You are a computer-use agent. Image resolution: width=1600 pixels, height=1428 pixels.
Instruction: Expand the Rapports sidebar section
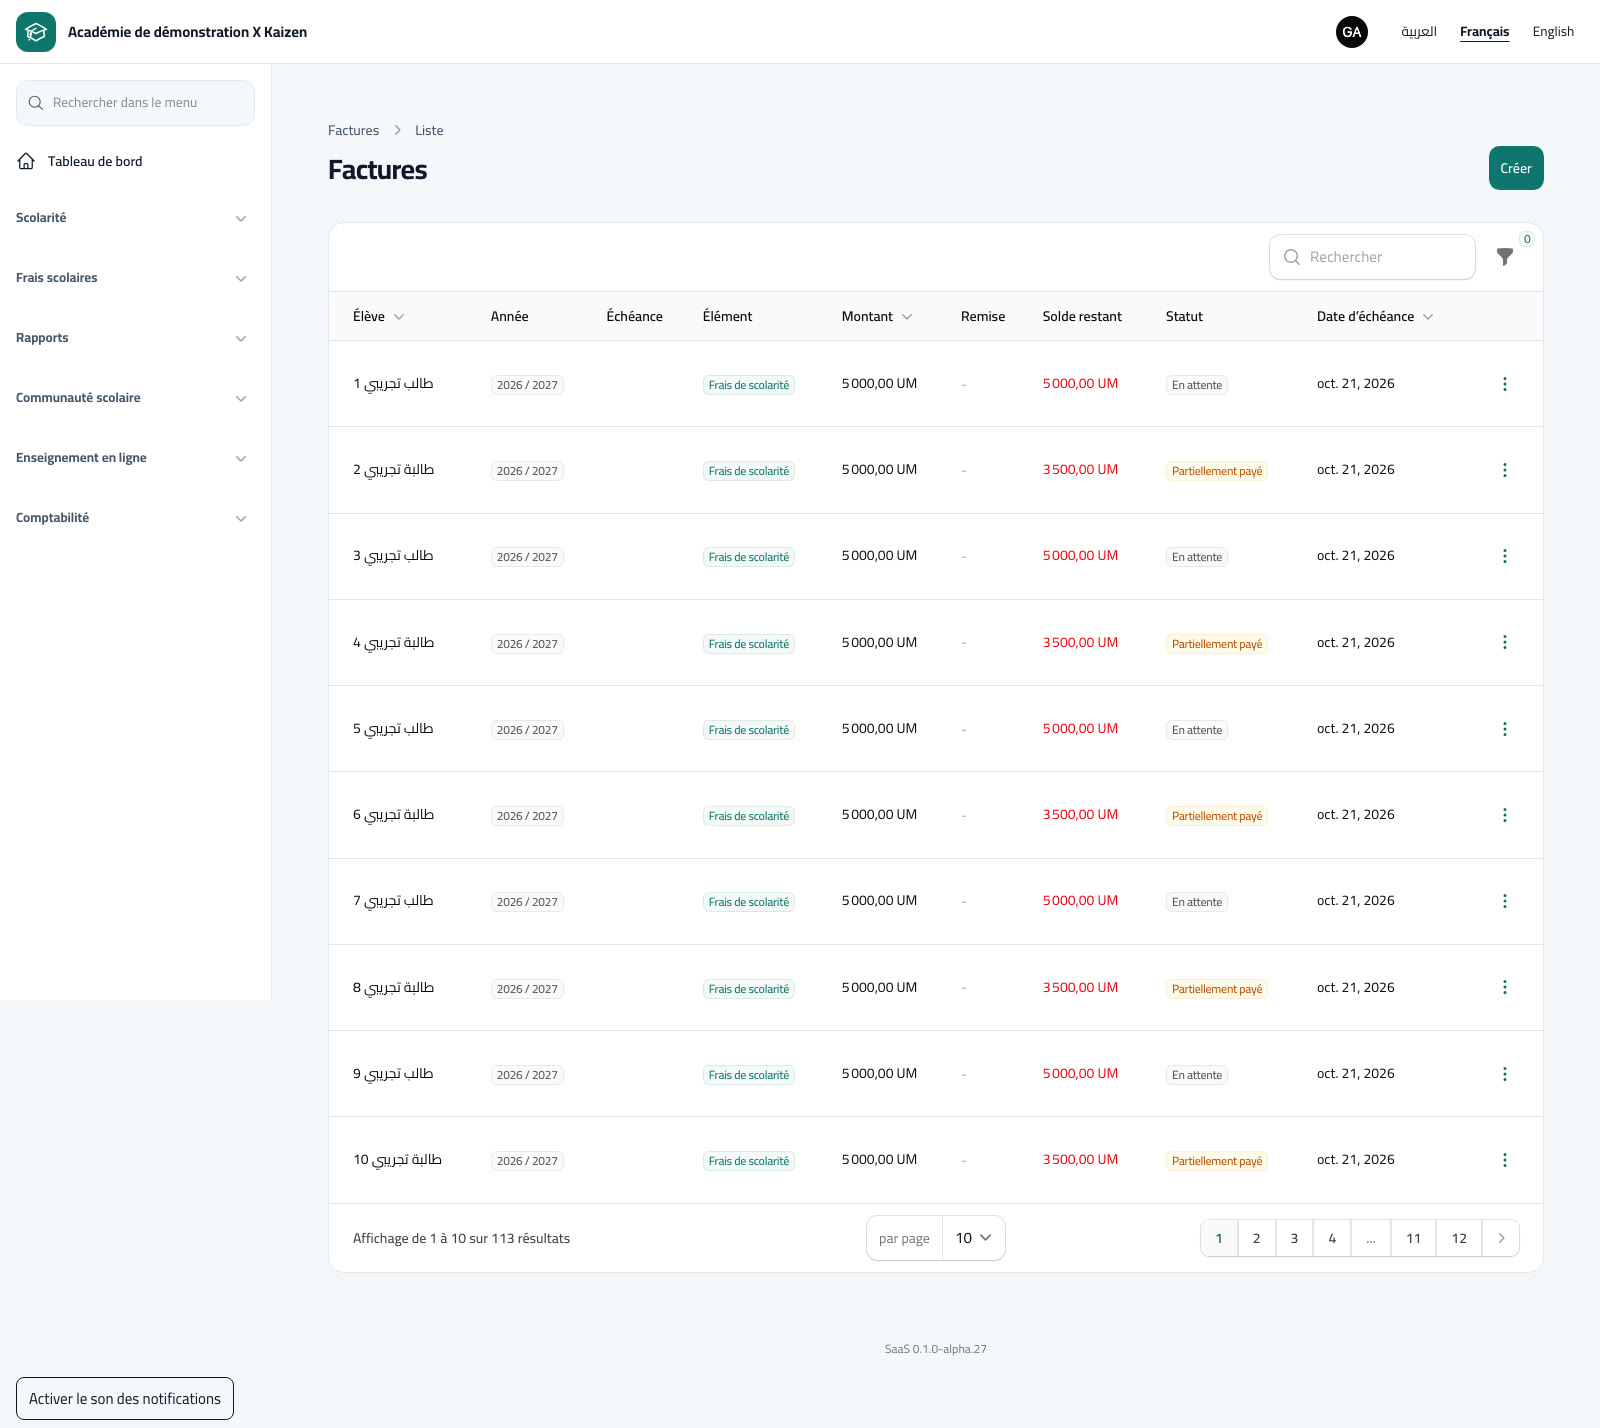click(x=131, y=338)
